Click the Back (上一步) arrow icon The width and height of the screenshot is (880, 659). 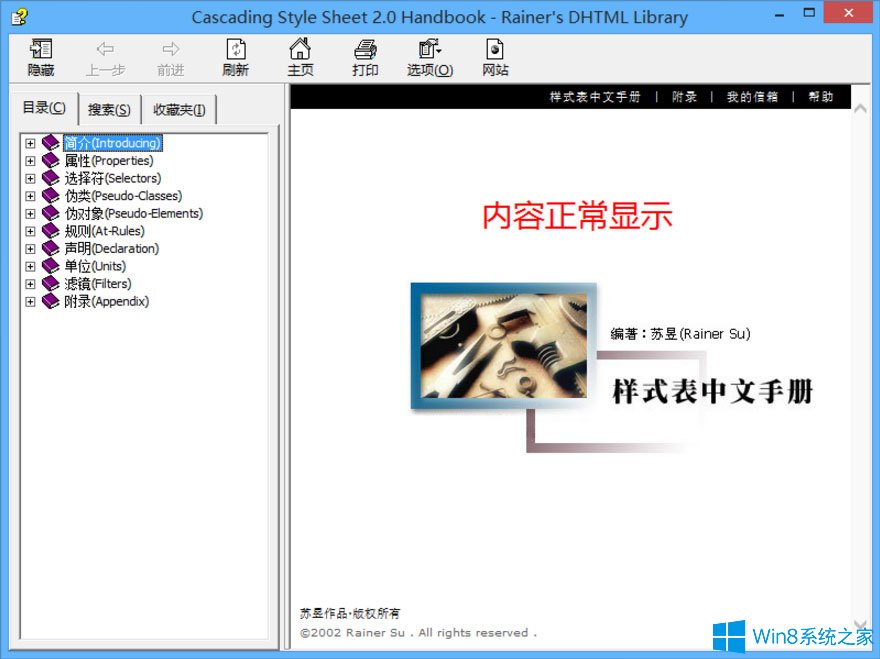[105, 49]
